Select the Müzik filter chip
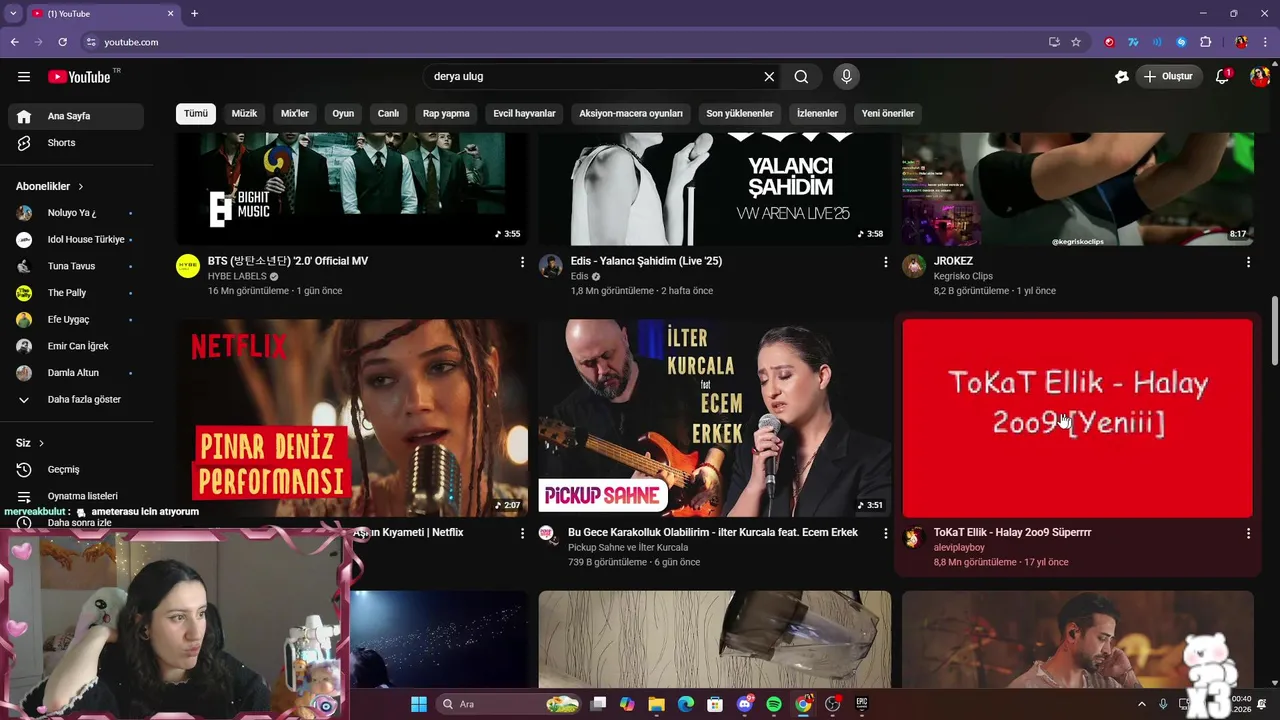Image resolution: width=1280 pixels, height=720 pixels. (x=244, y=113)
